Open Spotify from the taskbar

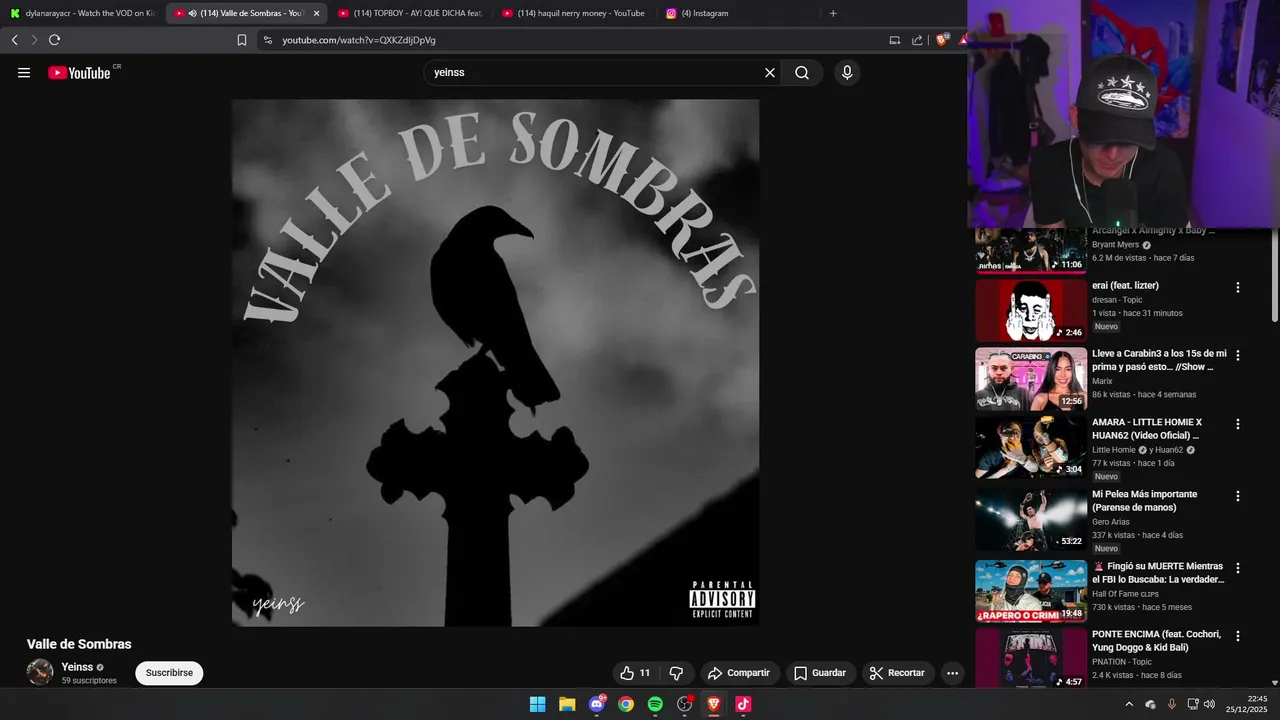[655, 704]
